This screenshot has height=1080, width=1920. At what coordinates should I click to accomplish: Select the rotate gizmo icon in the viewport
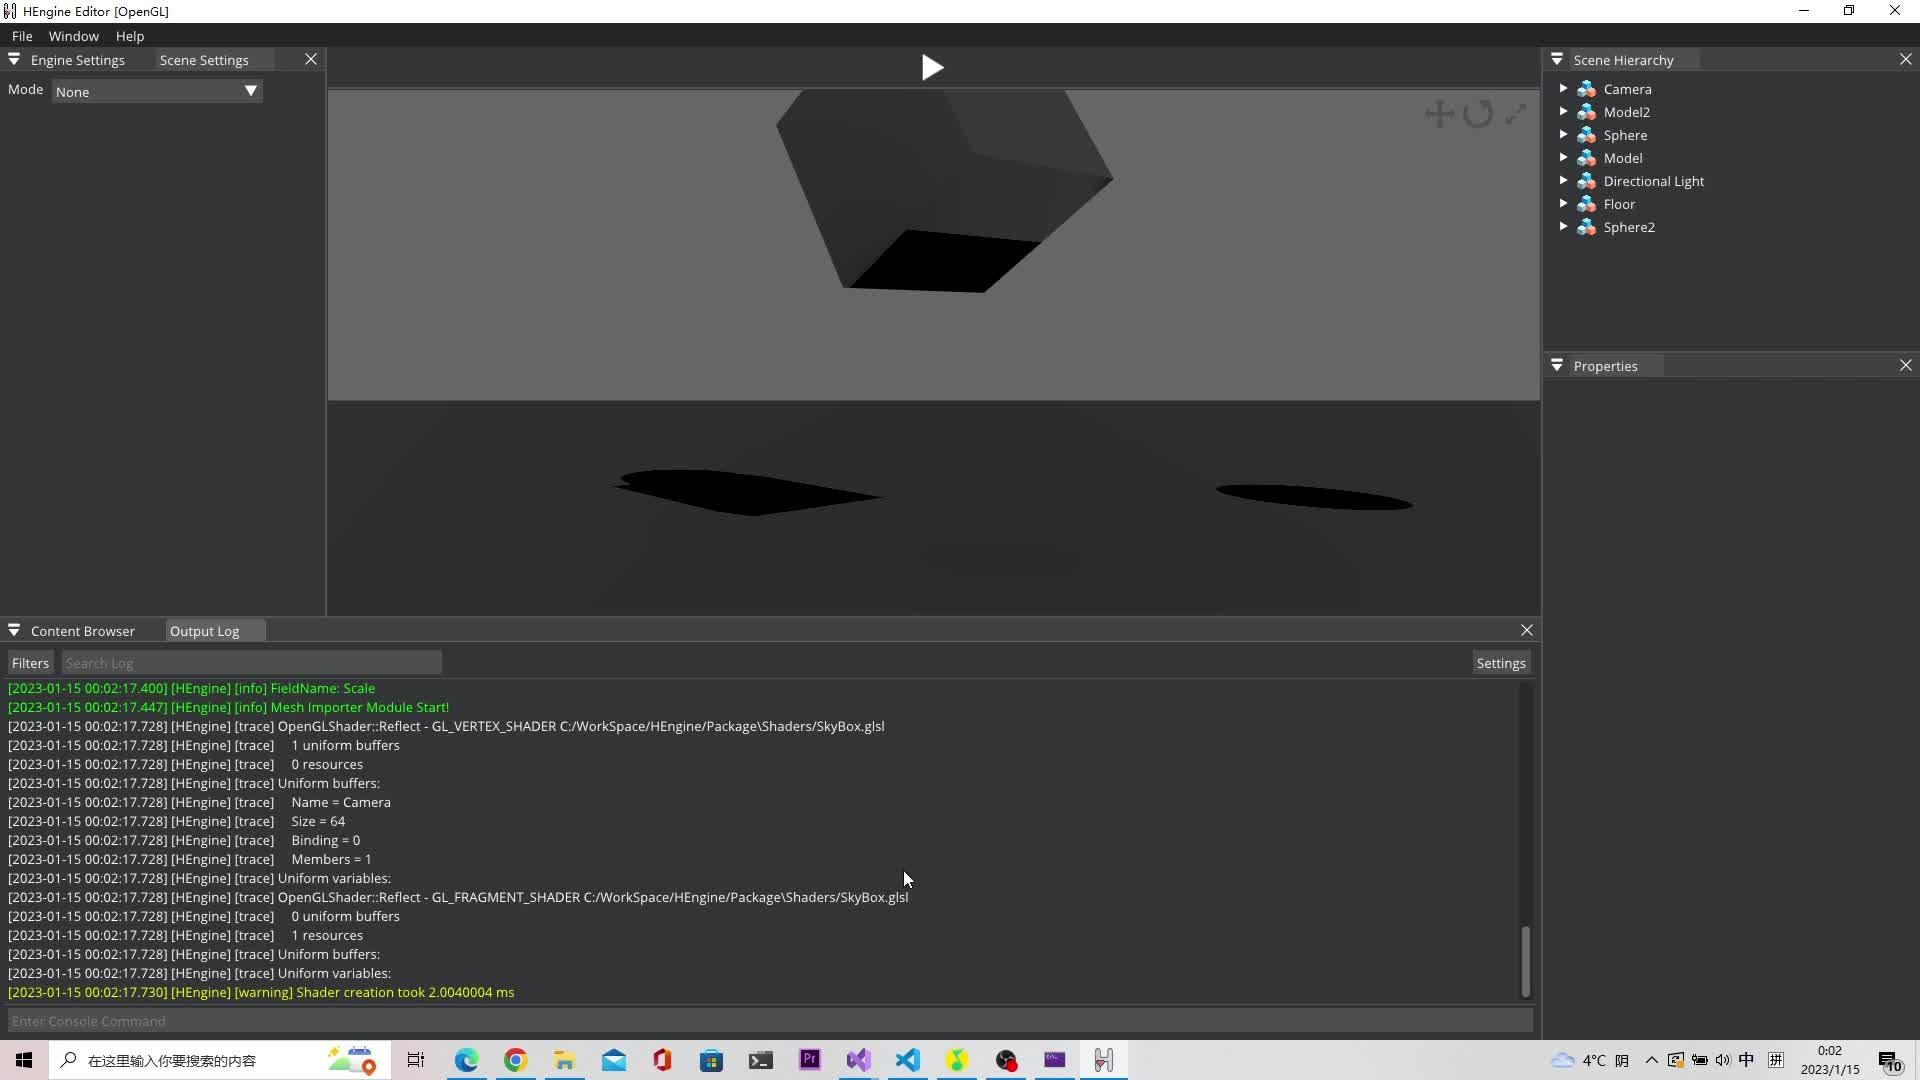point(1478,113)
